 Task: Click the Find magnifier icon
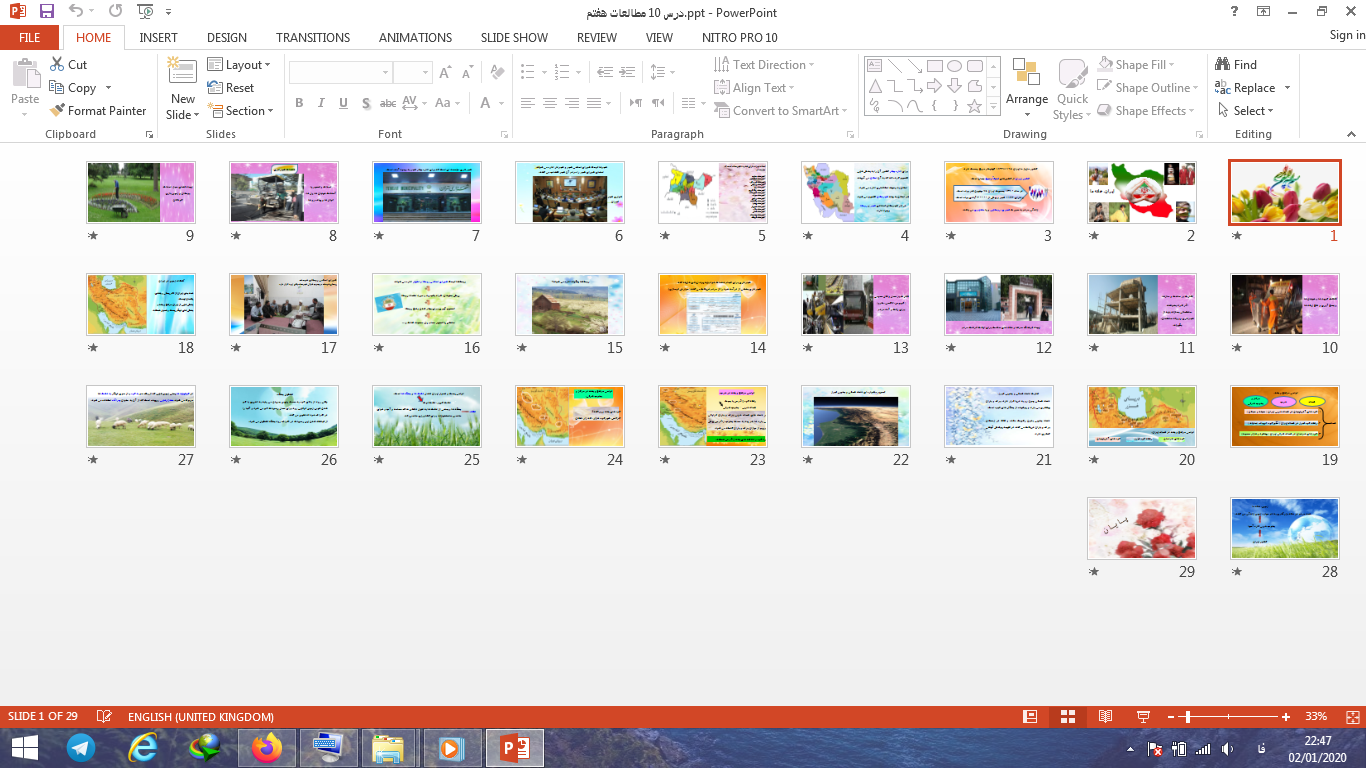click(x=1223, y=65)
